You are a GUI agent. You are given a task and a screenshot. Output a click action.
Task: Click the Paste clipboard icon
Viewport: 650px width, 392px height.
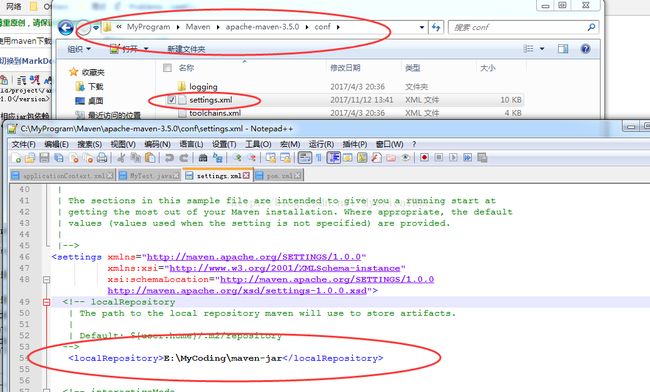pos(150,158)
